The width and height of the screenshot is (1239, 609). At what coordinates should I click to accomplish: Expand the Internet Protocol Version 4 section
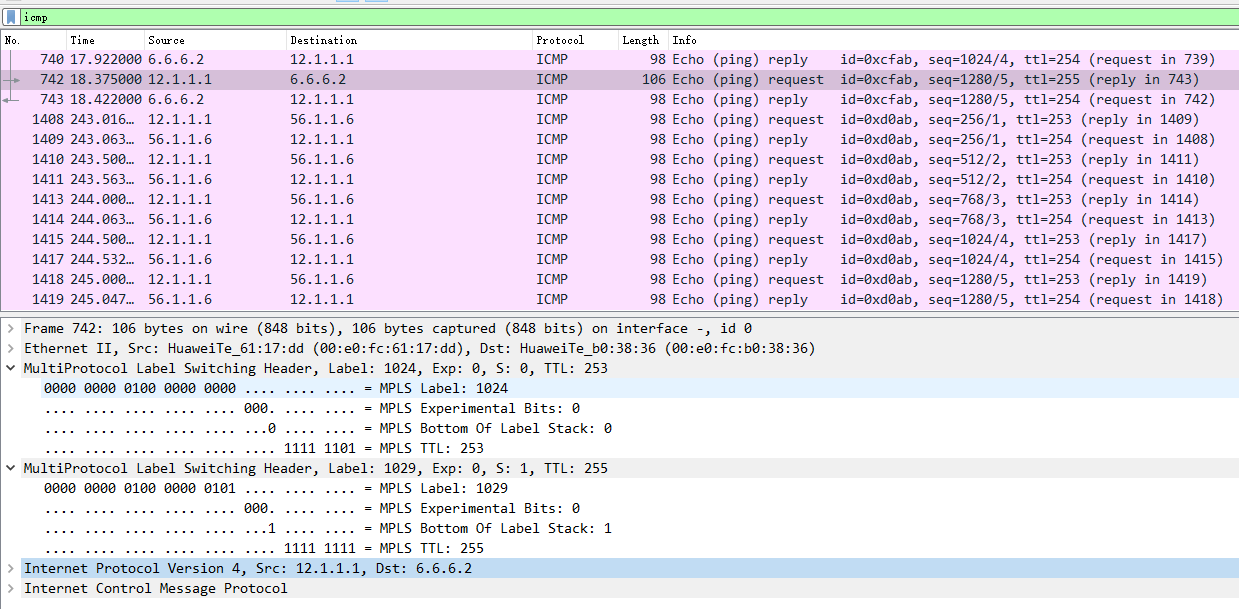(x=10, y=568)
